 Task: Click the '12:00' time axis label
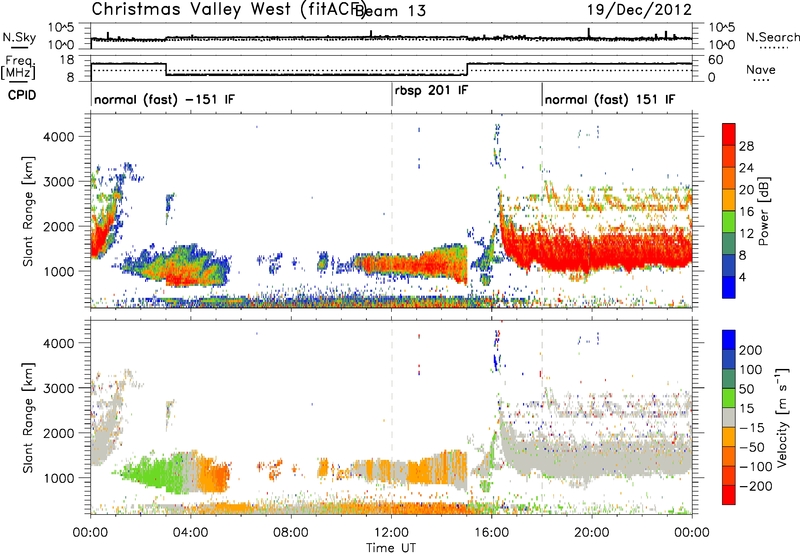391,533
